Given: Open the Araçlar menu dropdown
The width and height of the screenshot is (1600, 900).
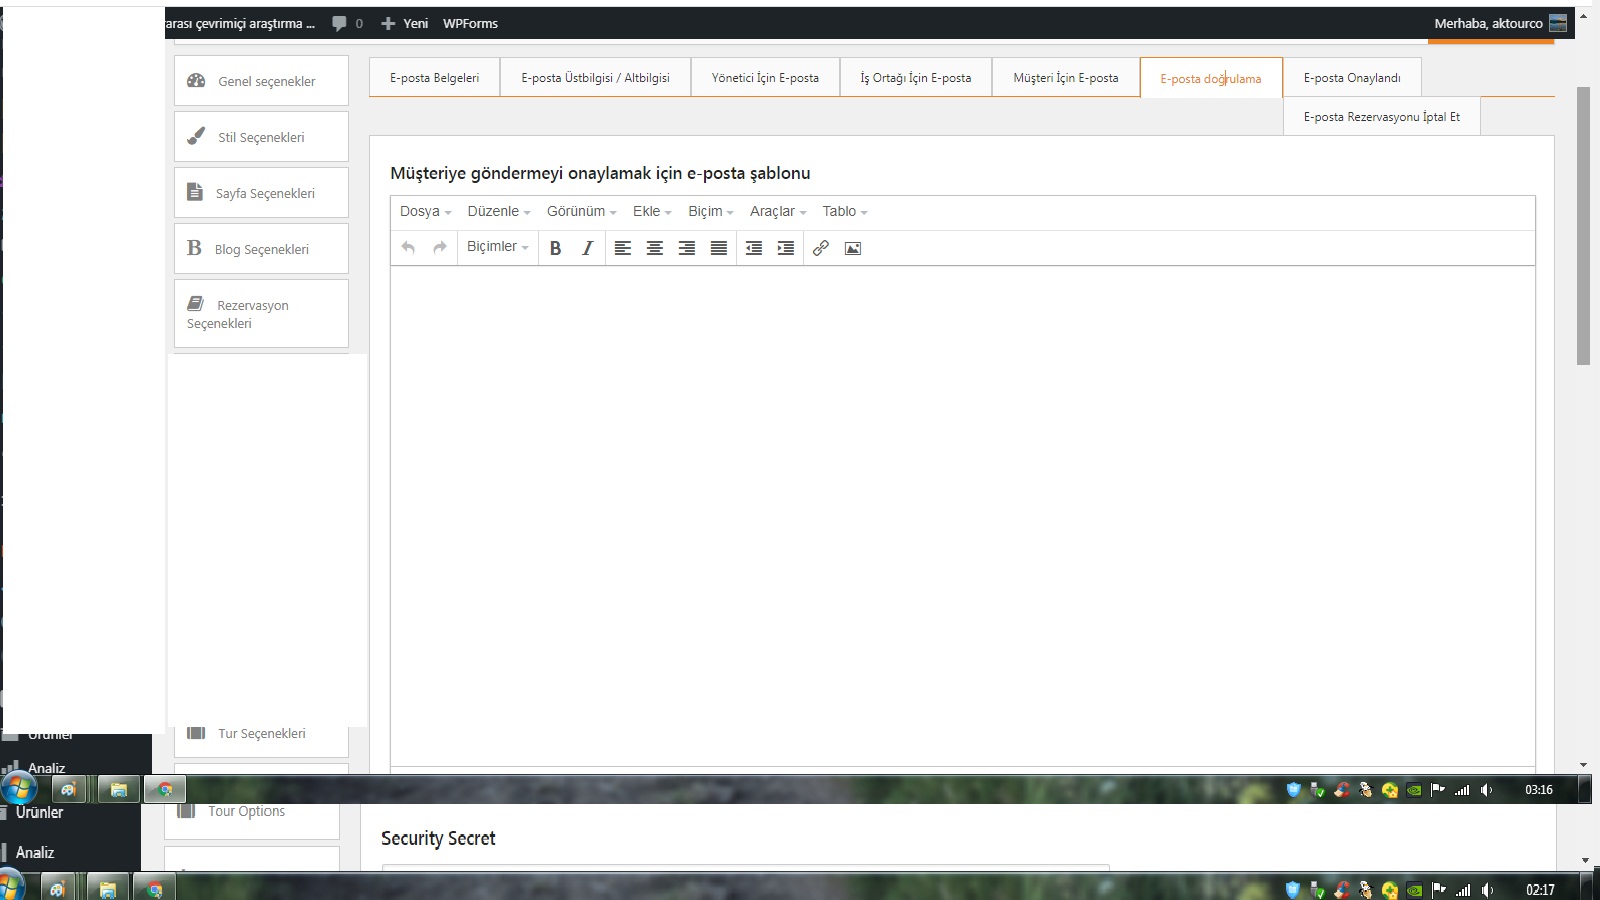Looking at the screenshot, I should click(x=778, y=211).
